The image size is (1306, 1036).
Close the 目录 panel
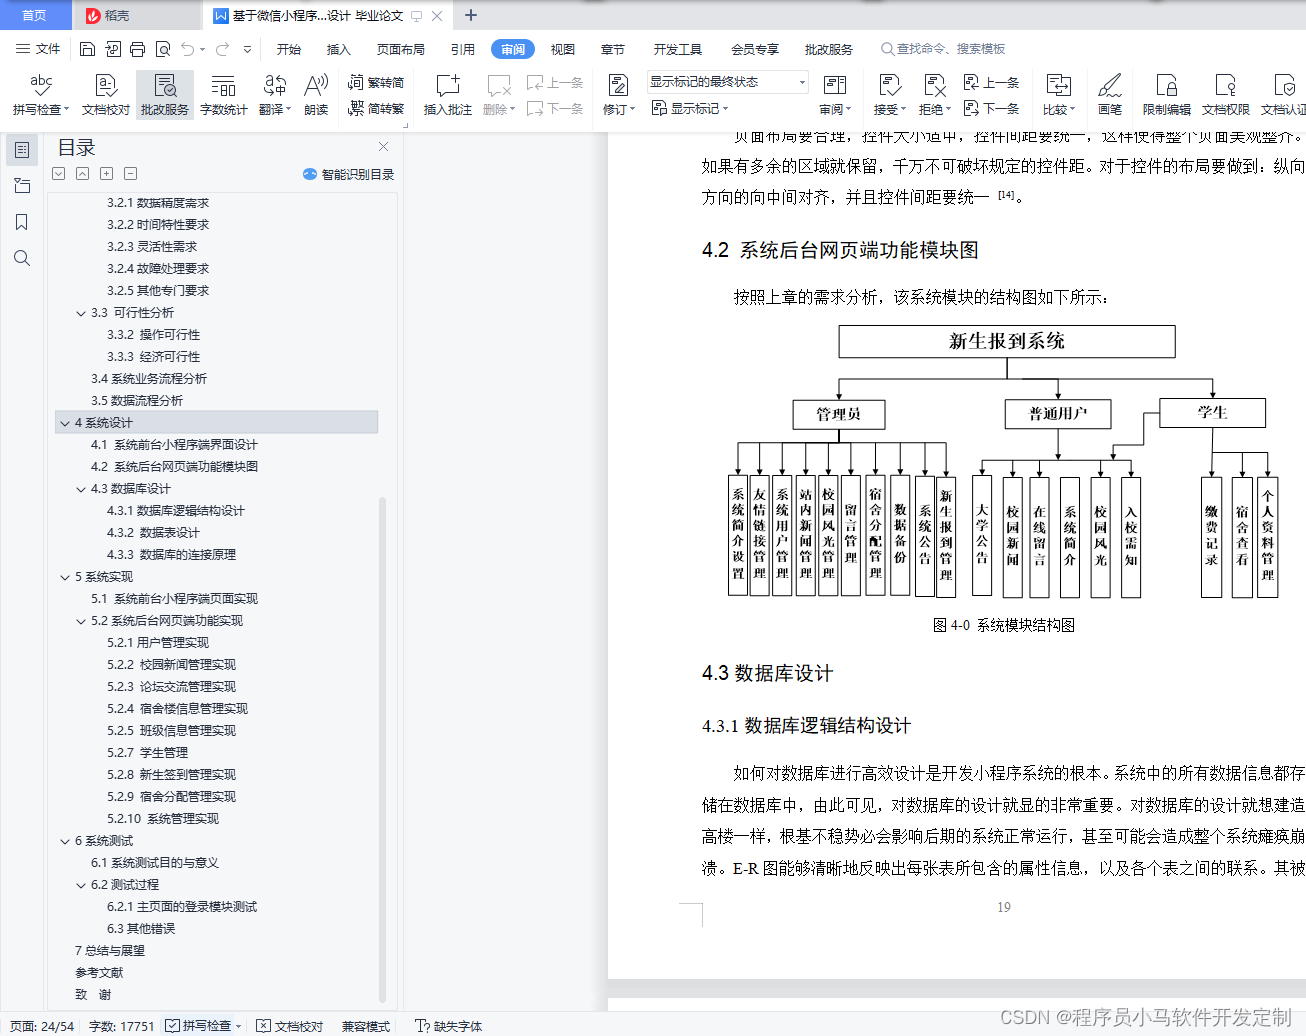(x=383, y=146)
